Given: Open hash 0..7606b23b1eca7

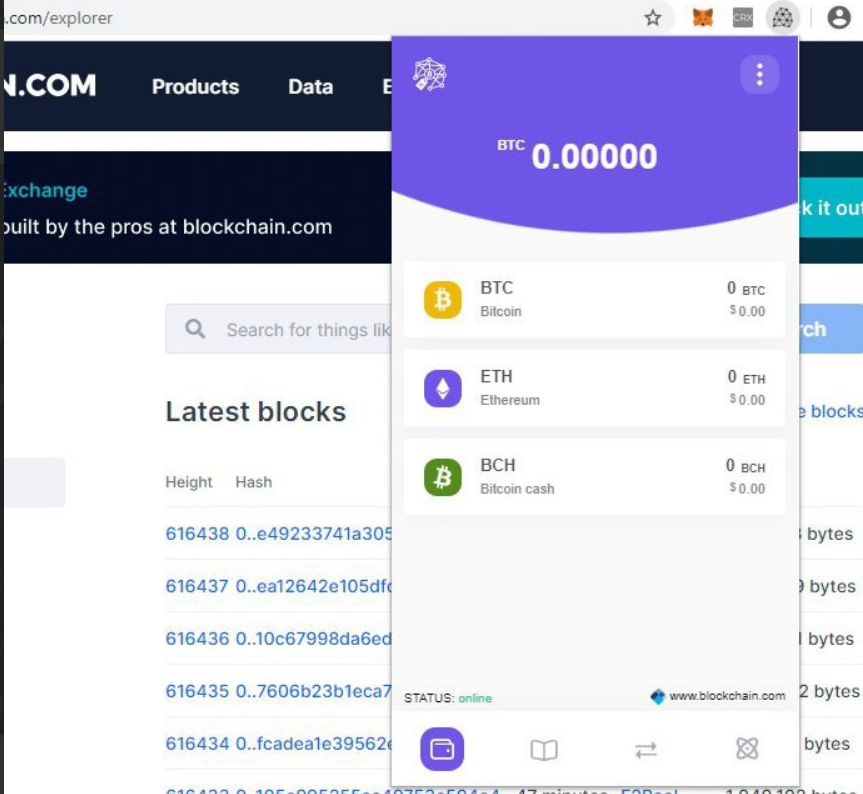Looking at the screenshot, I should (x=314, y=691).
